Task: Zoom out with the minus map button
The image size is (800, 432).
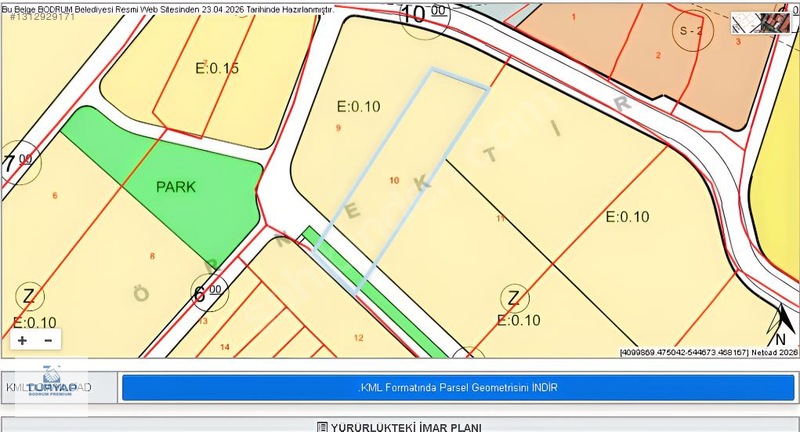Action: 48,340
